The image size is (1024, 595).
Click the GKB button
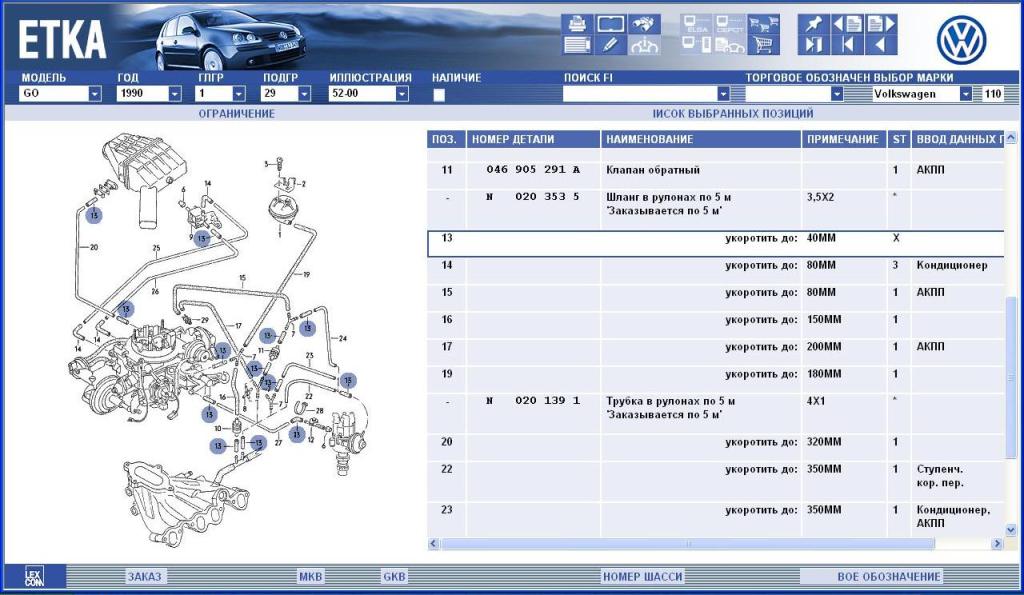pyautogui.click(x=394, y=577)
